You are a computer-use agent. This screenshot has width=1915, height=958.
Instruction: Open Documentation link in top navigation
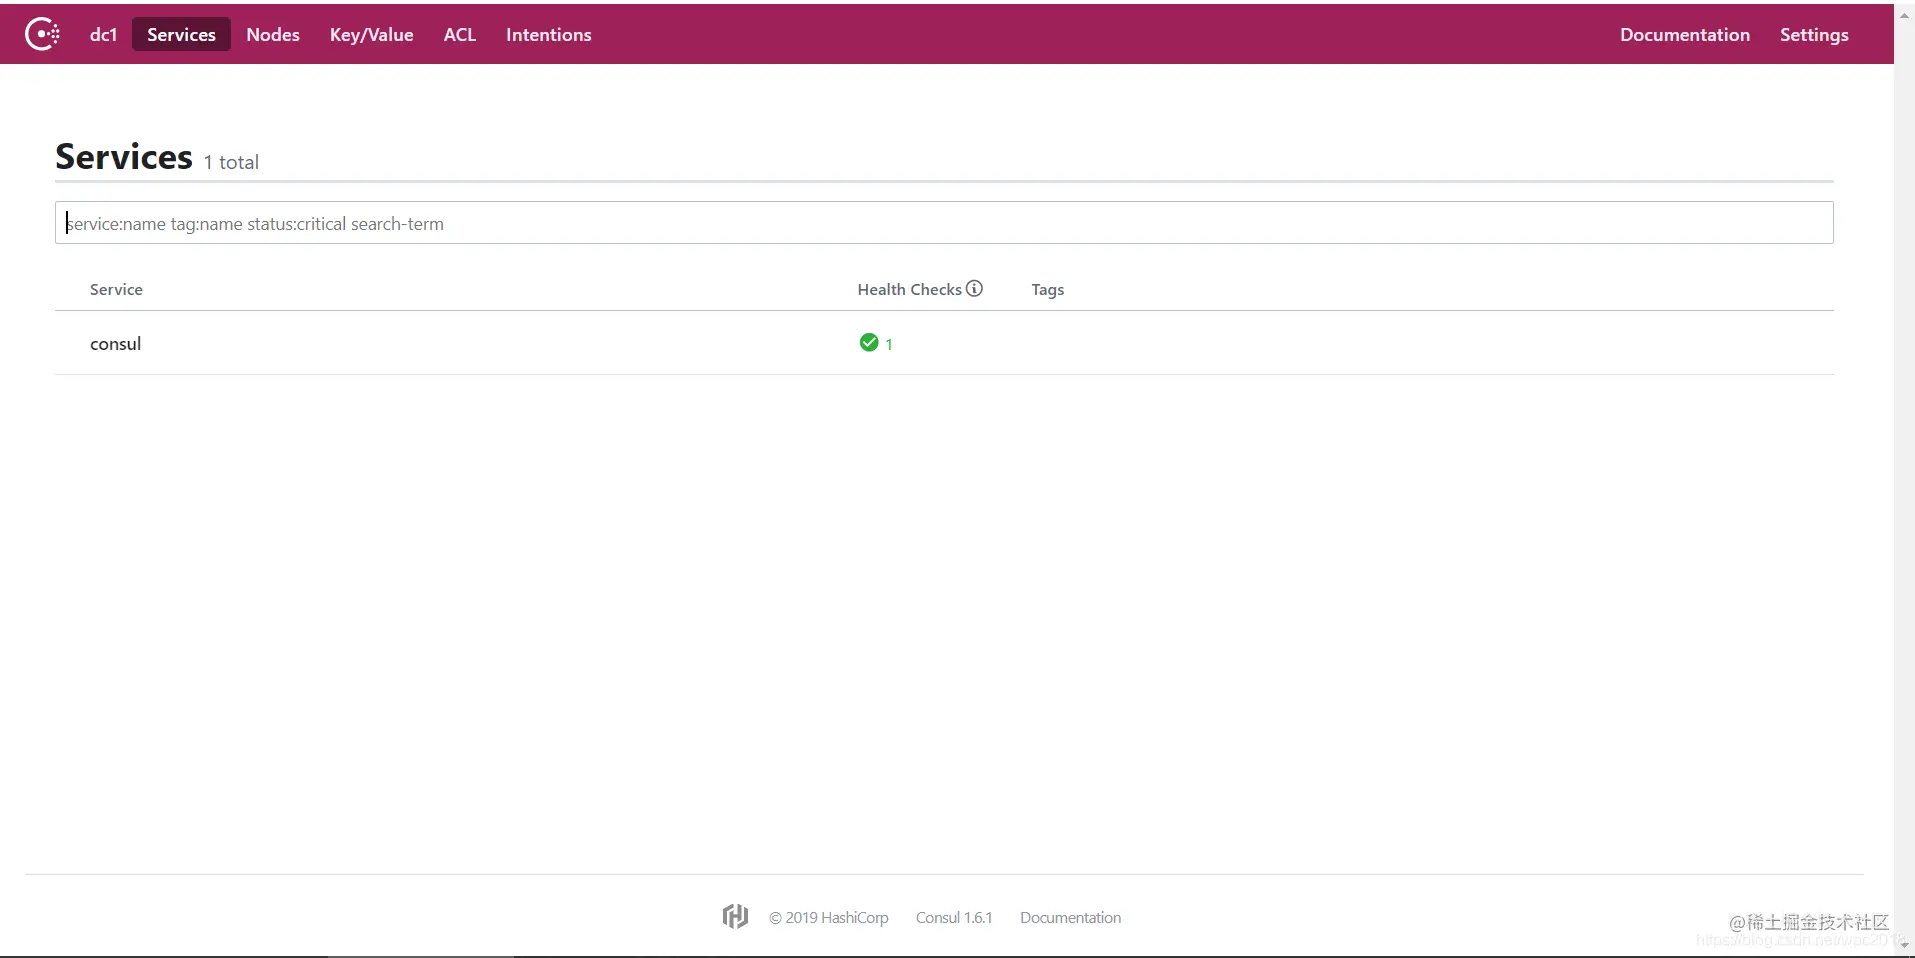(x=1685, y=34)
